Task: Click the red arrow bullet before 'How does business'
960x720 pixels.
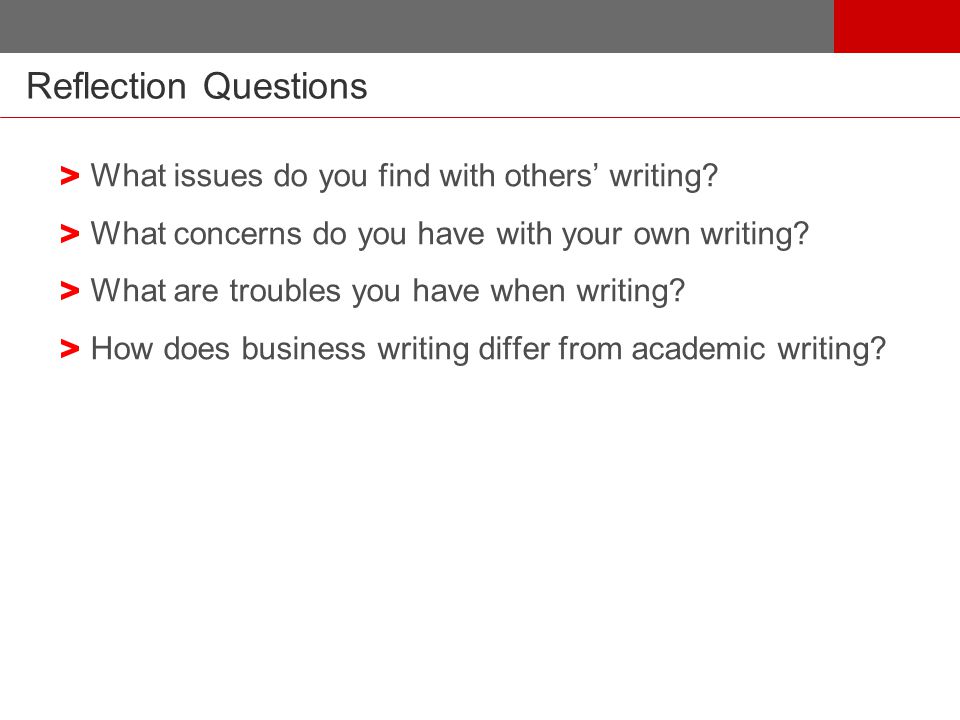Action: (70, 349)
